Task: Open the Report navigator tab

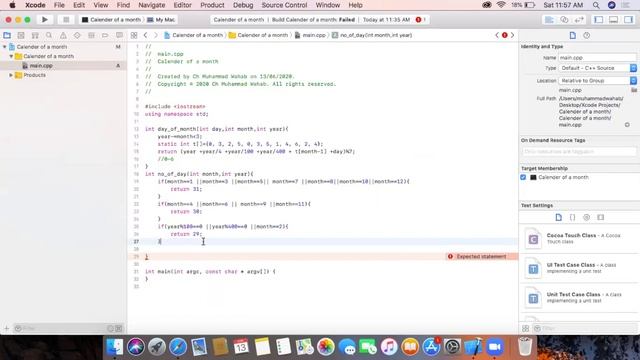Action: click(x=119, y=36)
